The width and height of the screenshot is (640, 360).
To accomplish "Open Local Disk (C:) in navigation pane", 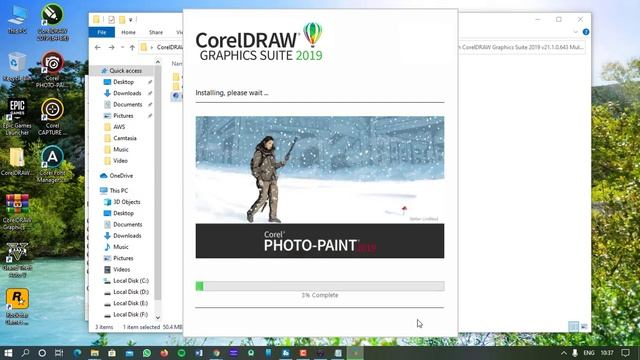I will 131,281.
